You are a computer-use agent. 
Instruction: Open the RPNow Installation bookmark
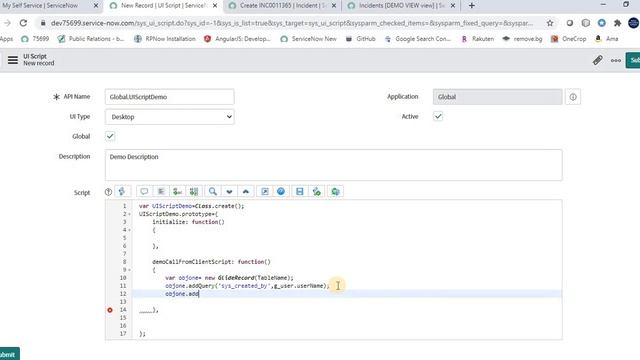point(165,39)
